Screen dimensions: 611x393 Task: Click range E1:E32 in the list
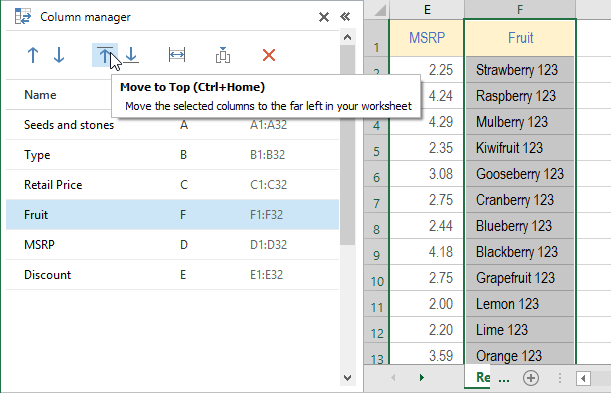[x=267, y=275]
